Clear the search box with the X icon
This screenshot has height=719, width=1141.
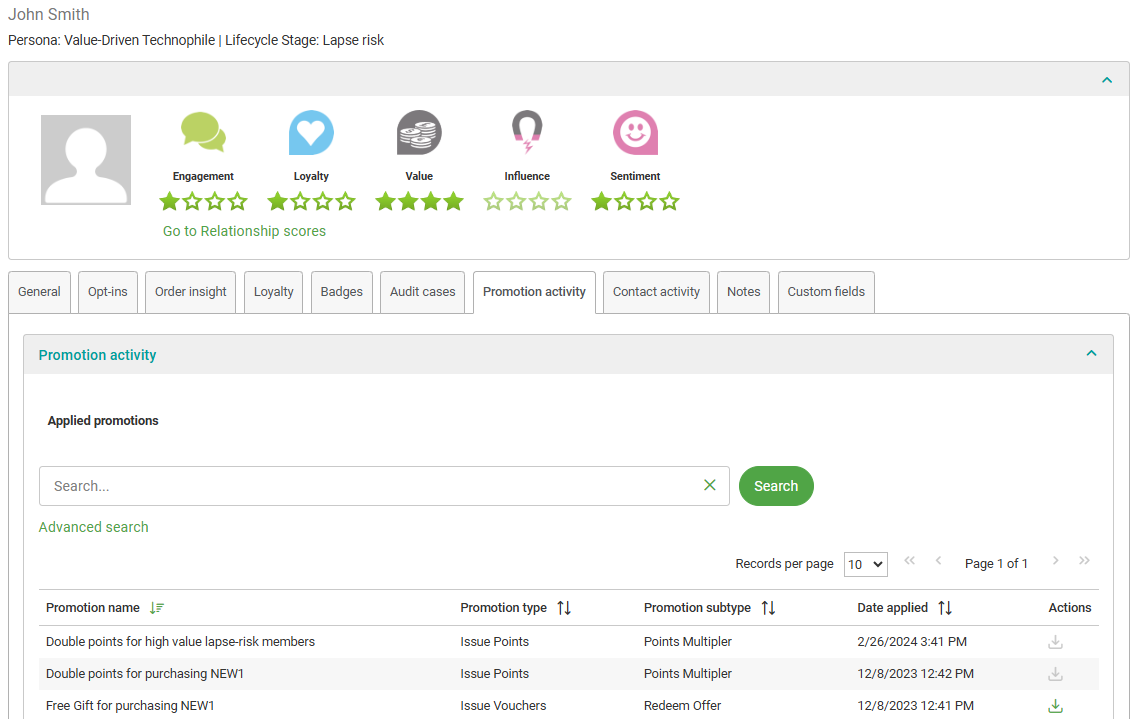pyautogui.click(x=710, y=485)
